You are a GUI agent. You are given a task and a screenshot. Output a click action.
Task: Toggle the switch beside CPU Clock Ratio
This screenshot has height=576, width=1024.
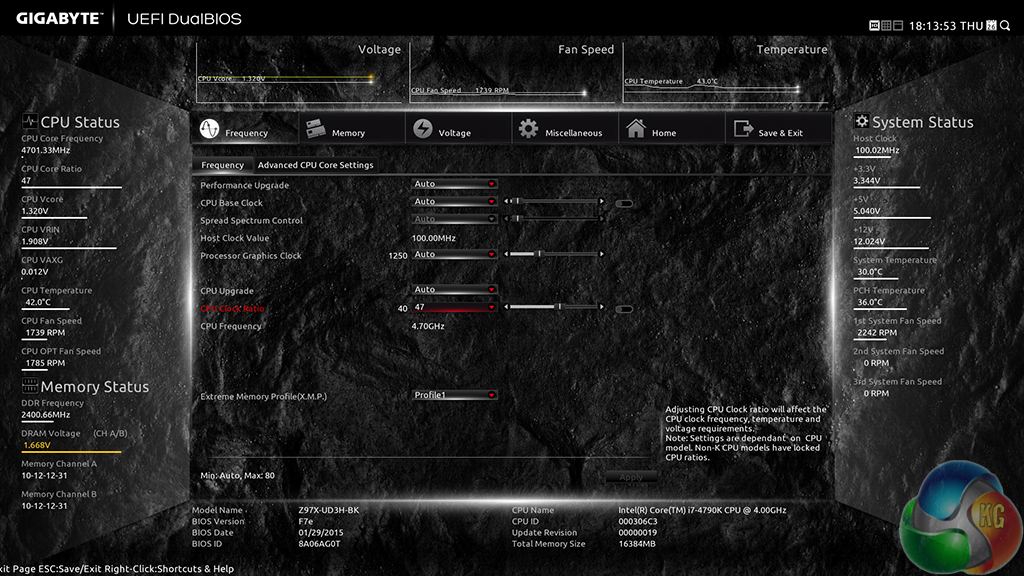(624, 309)
